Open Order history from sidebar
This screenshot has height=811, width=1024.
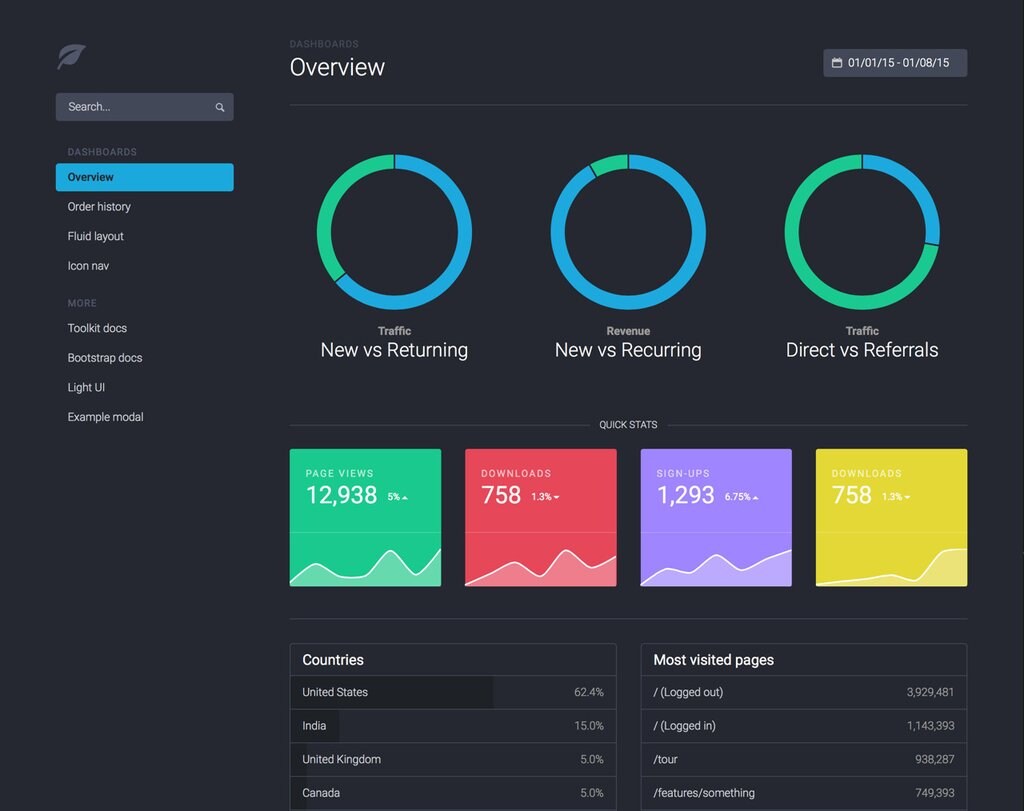click(x=99, y=206)
